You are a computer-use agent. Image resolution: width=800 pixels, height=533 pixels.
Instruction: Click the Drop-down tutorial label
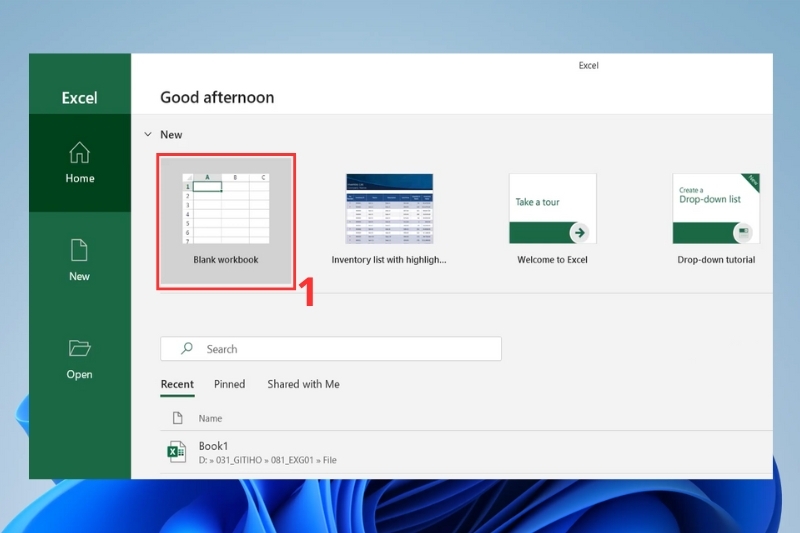[716, 260]
